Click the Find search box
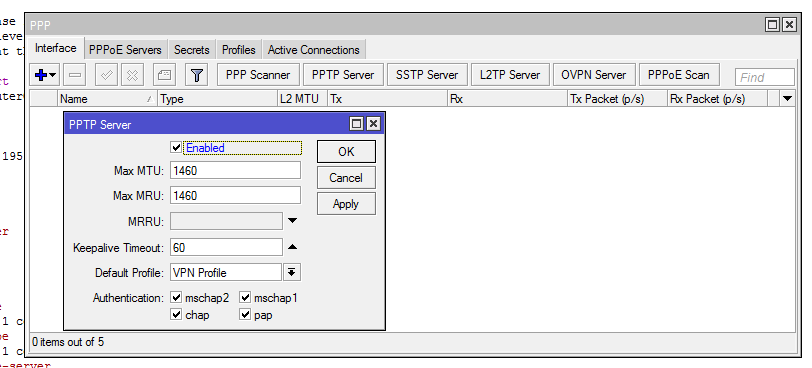Image resolution: width=812 pixels, height=368 pixels. click(765, 77)
